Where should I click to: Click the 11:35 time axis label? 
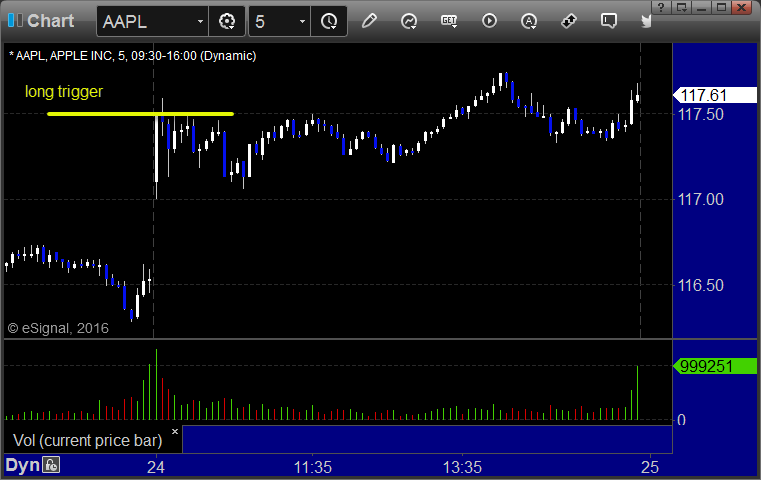313,467
